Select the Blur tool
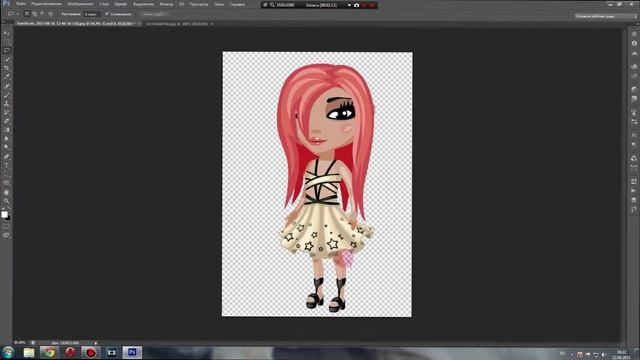The image size is (640, 360). point(7,139)
